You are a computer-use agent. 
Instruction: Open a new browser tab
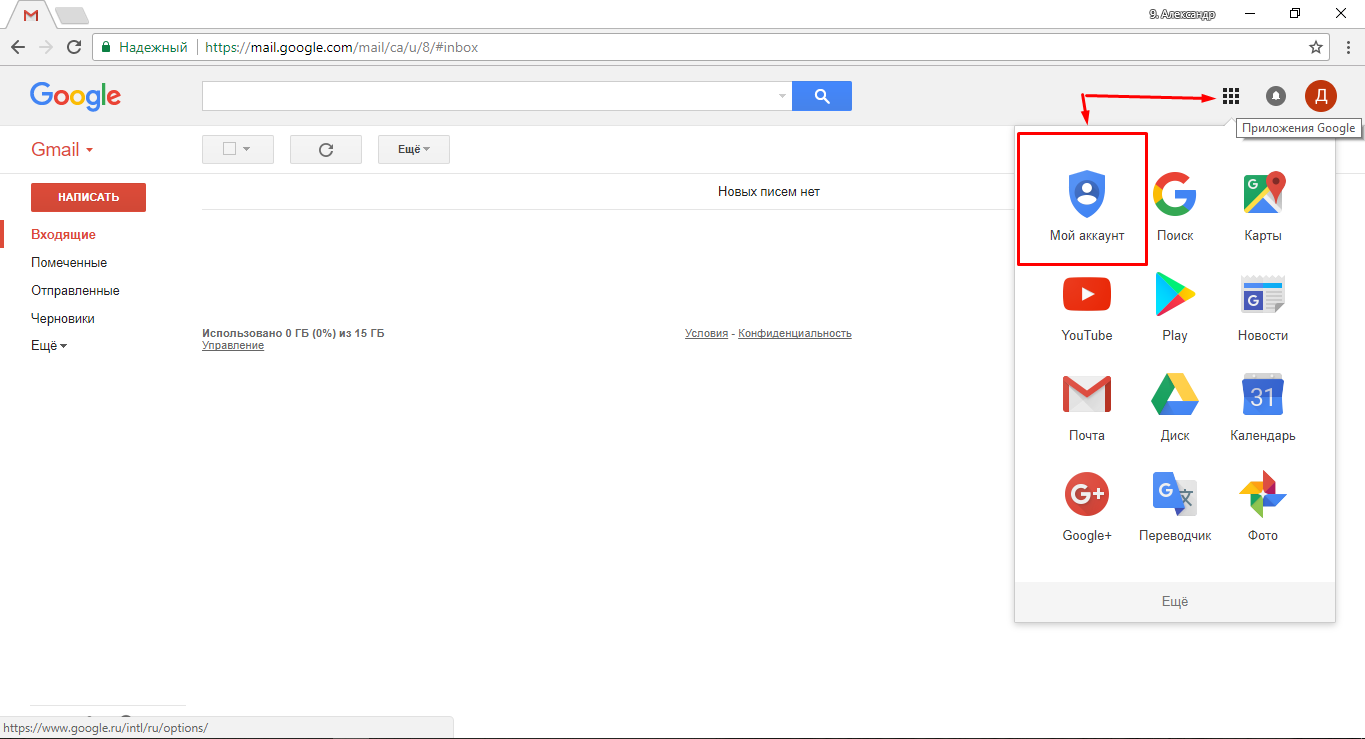tap(72, 16)
